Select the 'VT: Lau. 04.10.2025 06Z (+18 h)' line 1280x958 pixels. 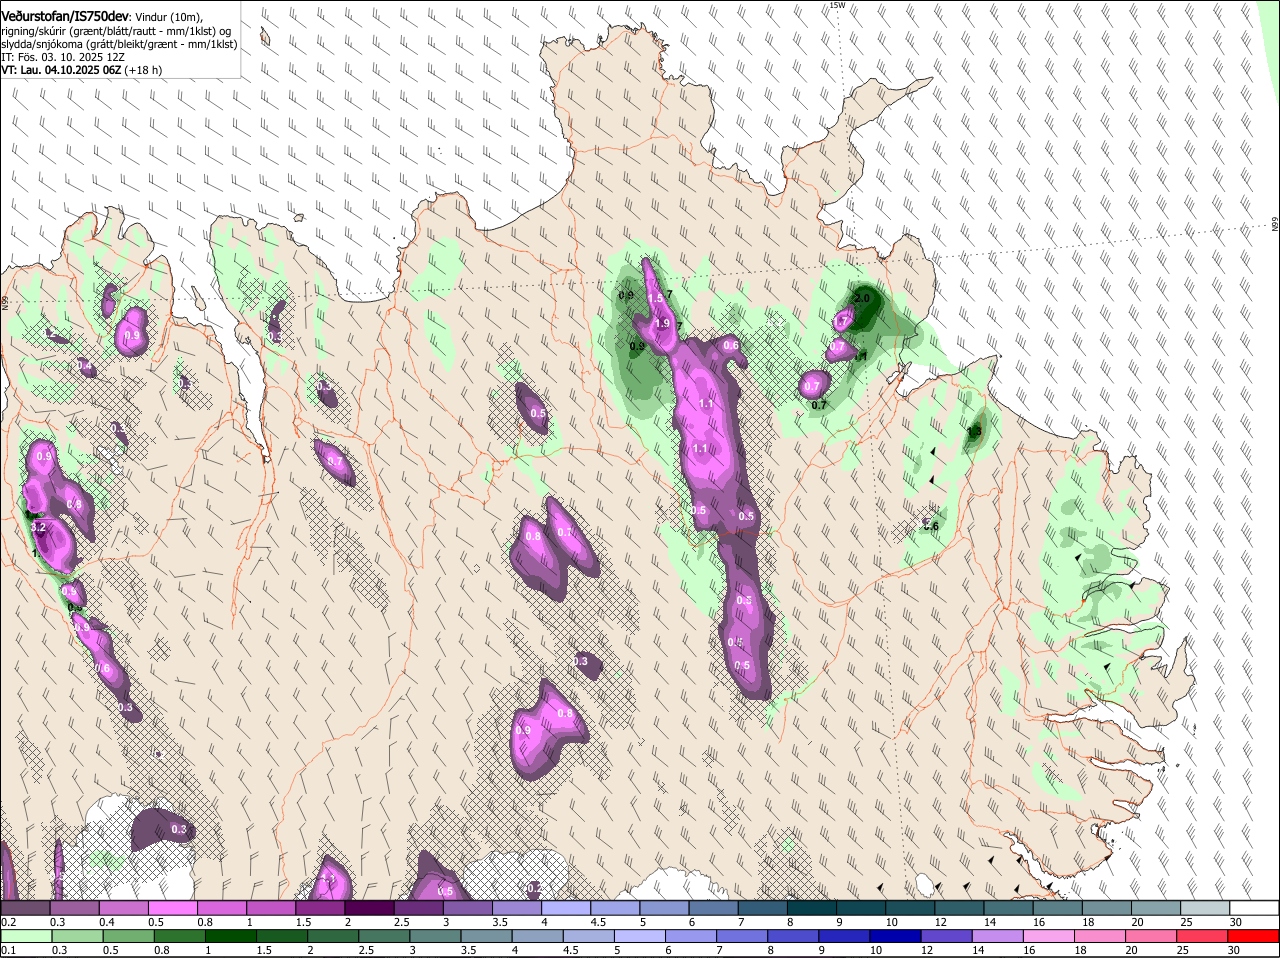(x=81, y=70)
